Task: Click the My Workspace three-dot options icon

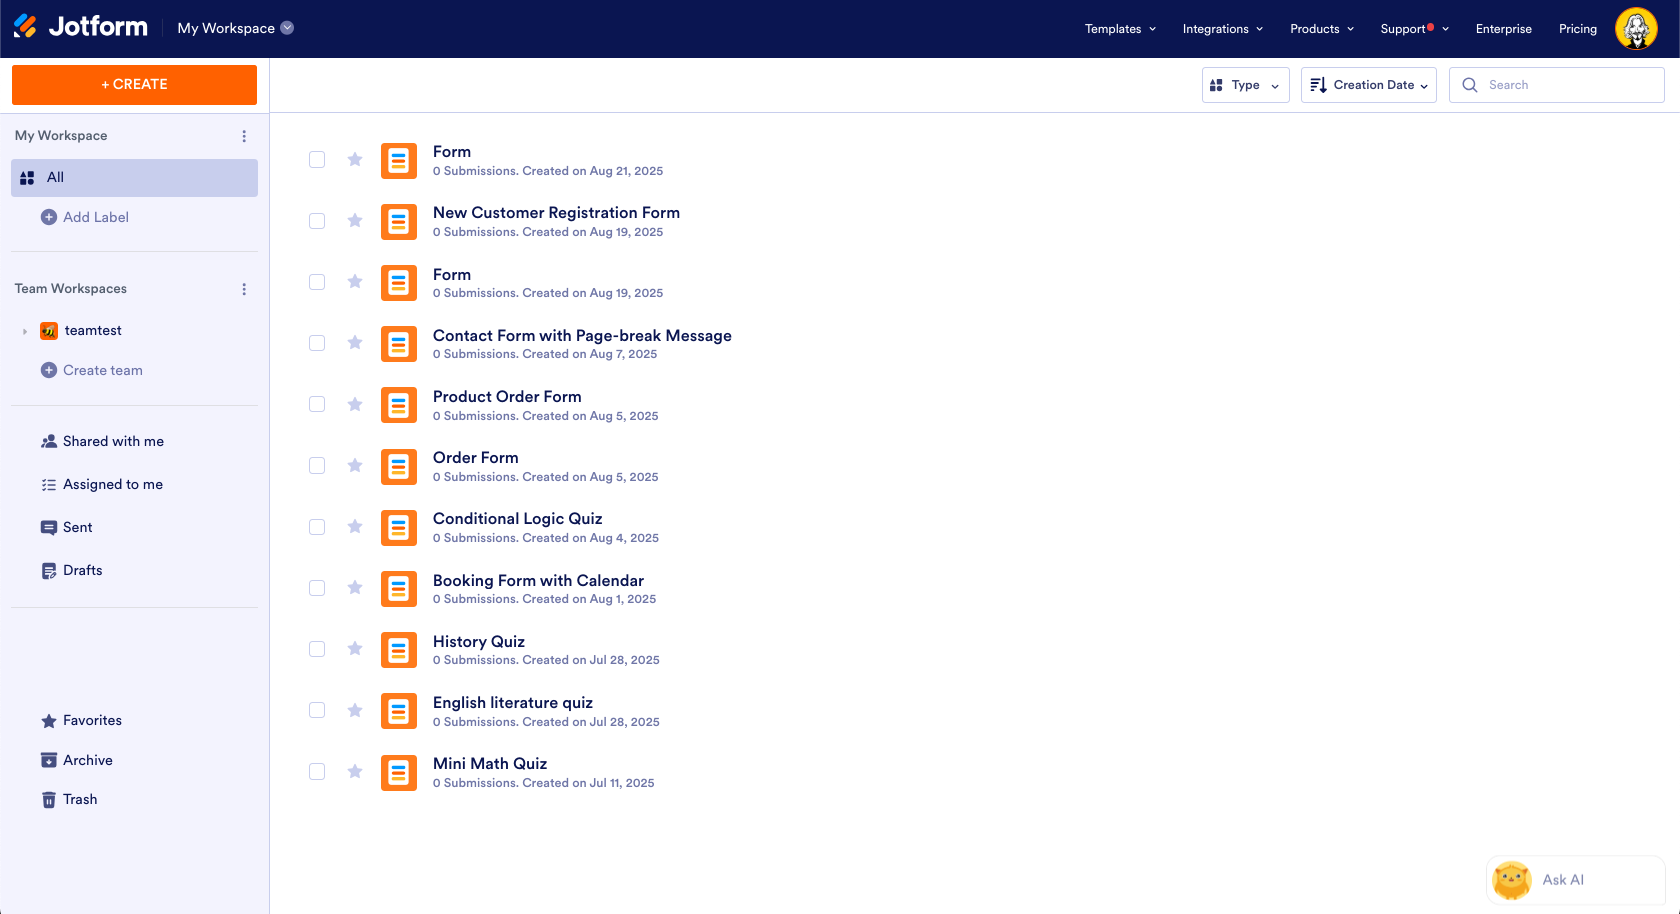Action: point(244,136)
